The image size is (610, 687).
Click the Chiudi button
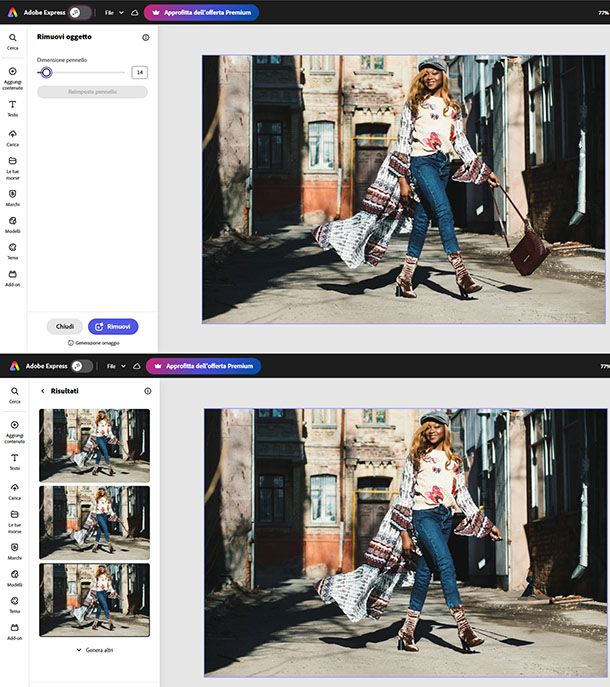[x=64, y=326]
